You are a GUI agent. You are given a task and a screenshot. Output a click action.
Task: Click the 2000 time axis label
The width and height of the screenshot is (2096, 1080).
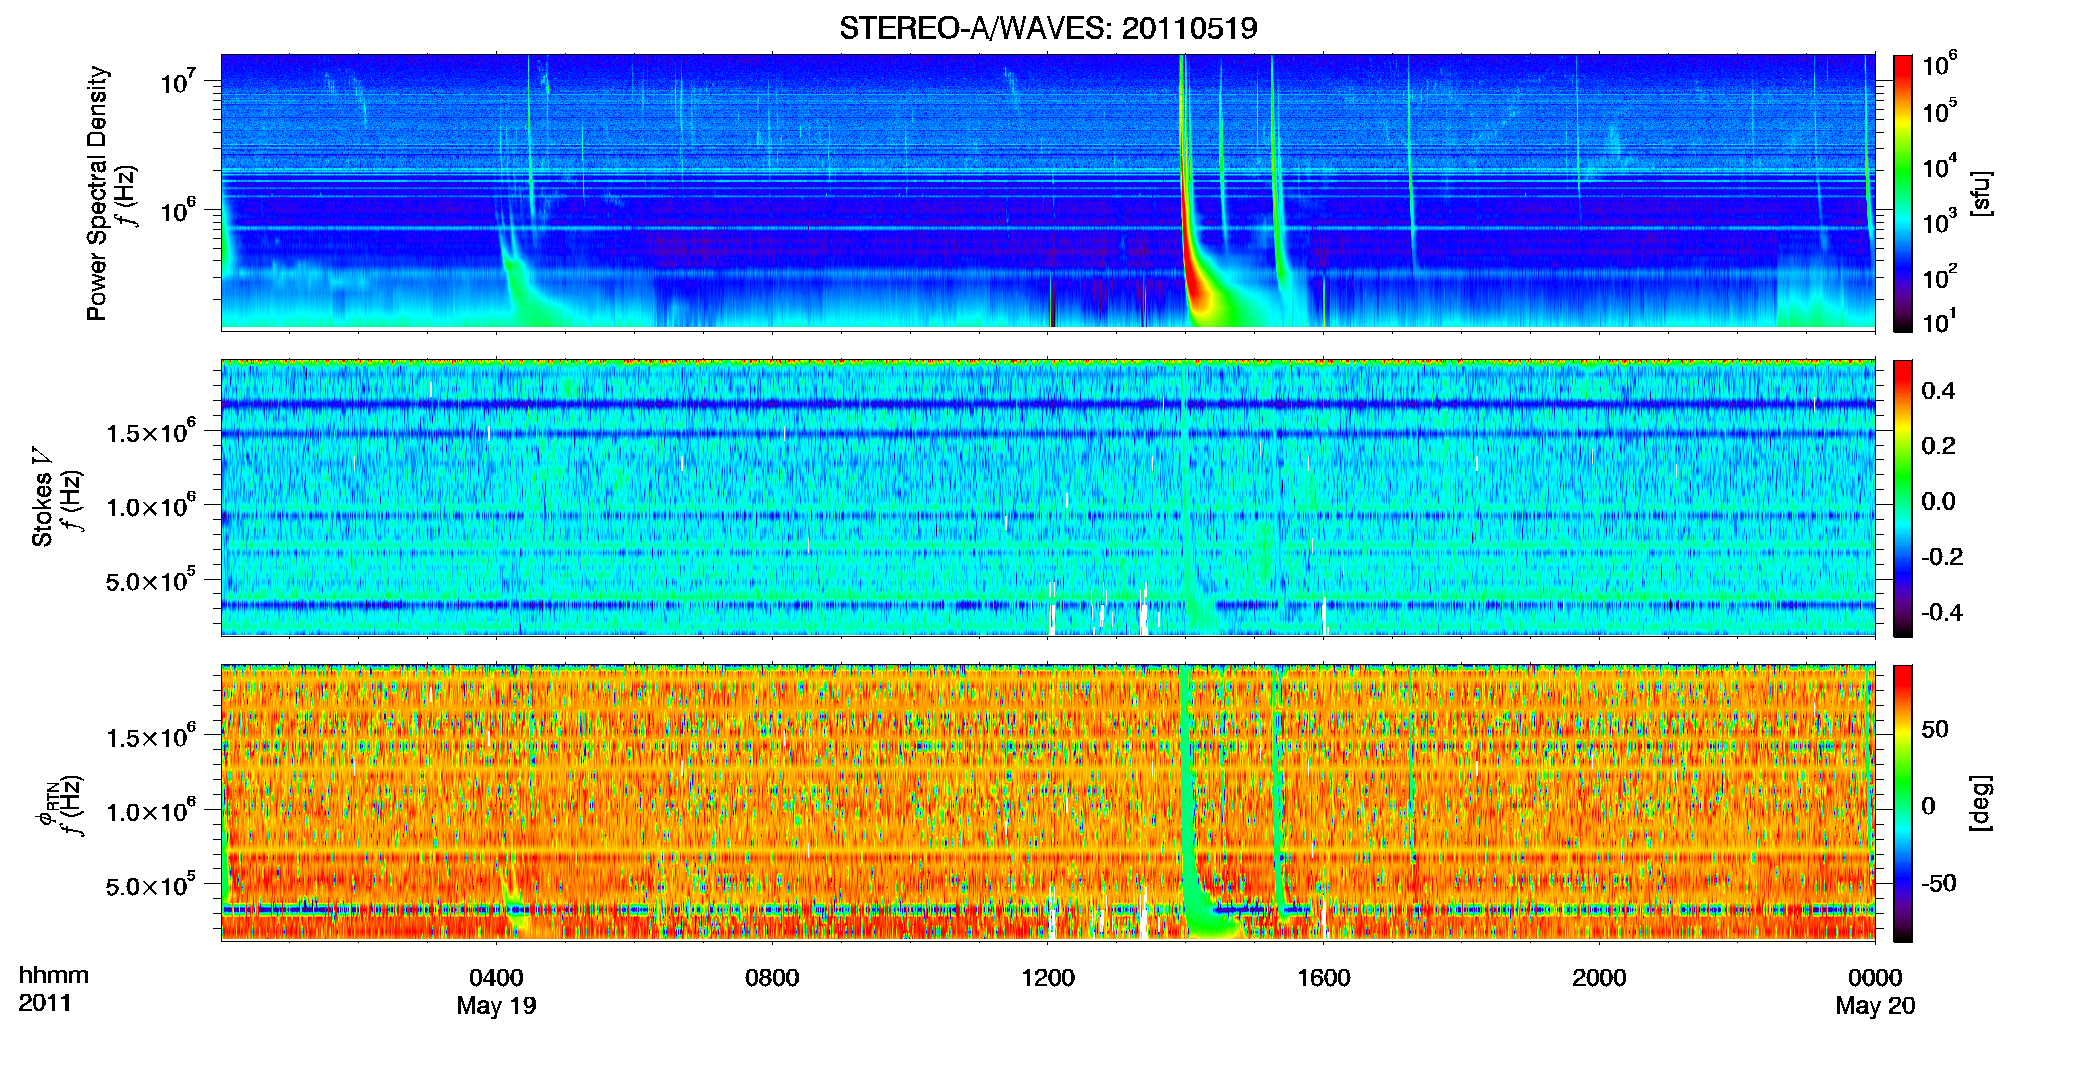(1599, 978)
